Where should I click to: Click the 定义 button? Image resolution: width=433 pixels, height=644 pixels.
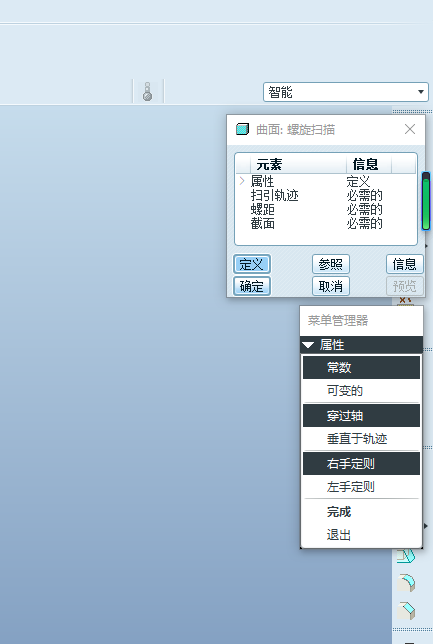click(x=252, y=264)
